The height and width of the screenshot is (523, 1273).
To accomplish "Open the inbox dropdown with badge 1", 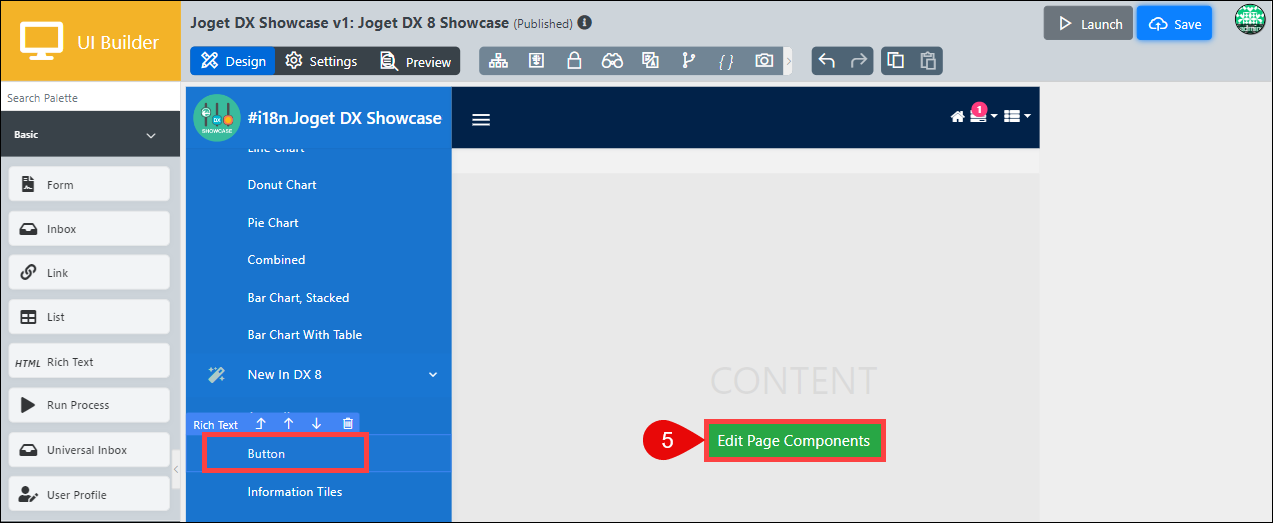I will pyautogui.click(x=983, y=115).
